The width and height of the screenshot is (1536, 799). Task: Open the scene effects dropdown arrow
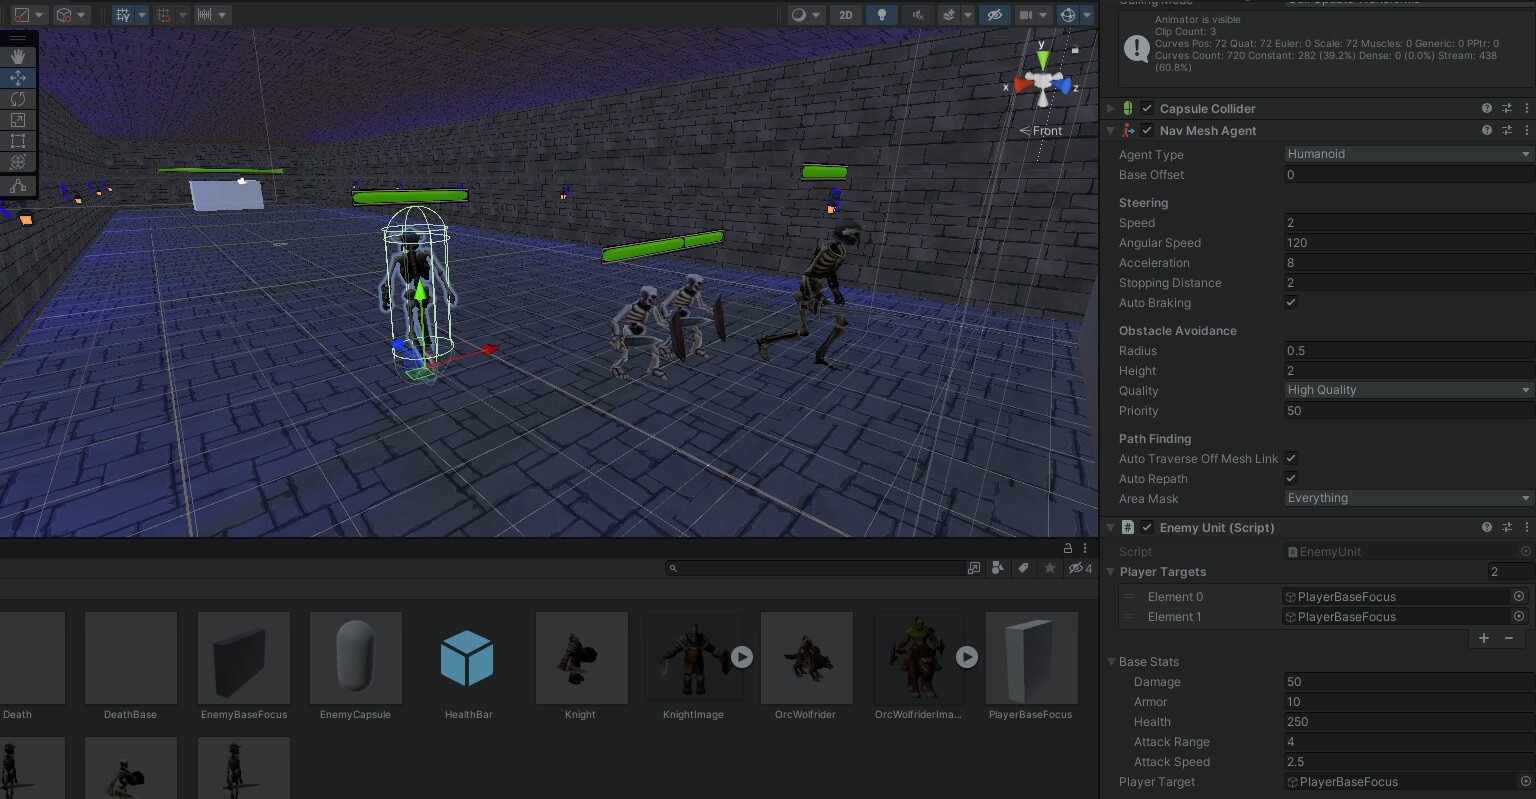[x=968, y=15]
